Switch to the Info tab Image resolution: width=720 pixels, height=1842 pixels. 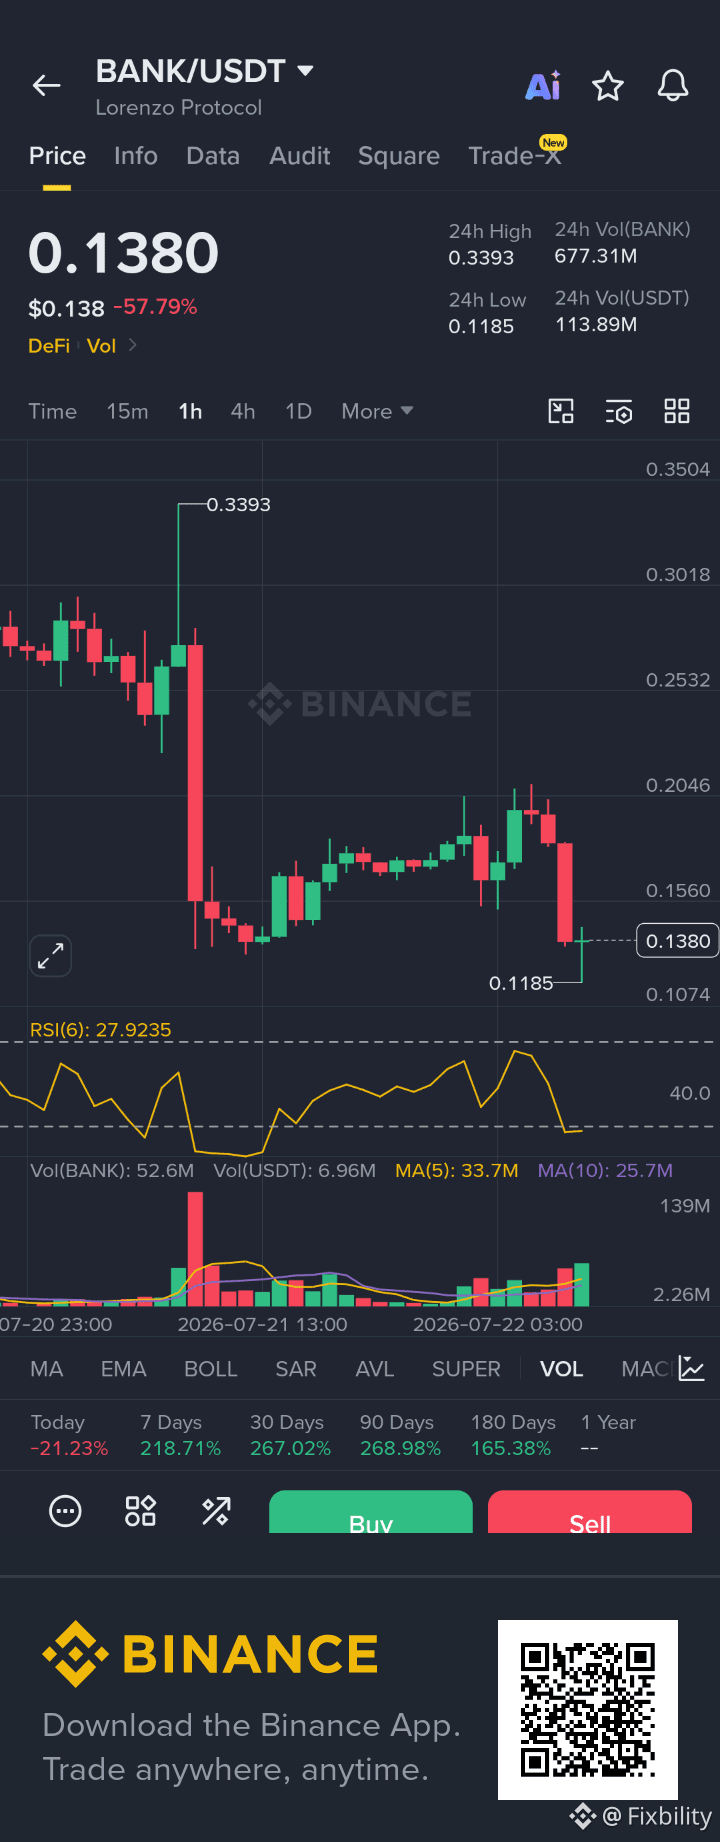(136, 156)
